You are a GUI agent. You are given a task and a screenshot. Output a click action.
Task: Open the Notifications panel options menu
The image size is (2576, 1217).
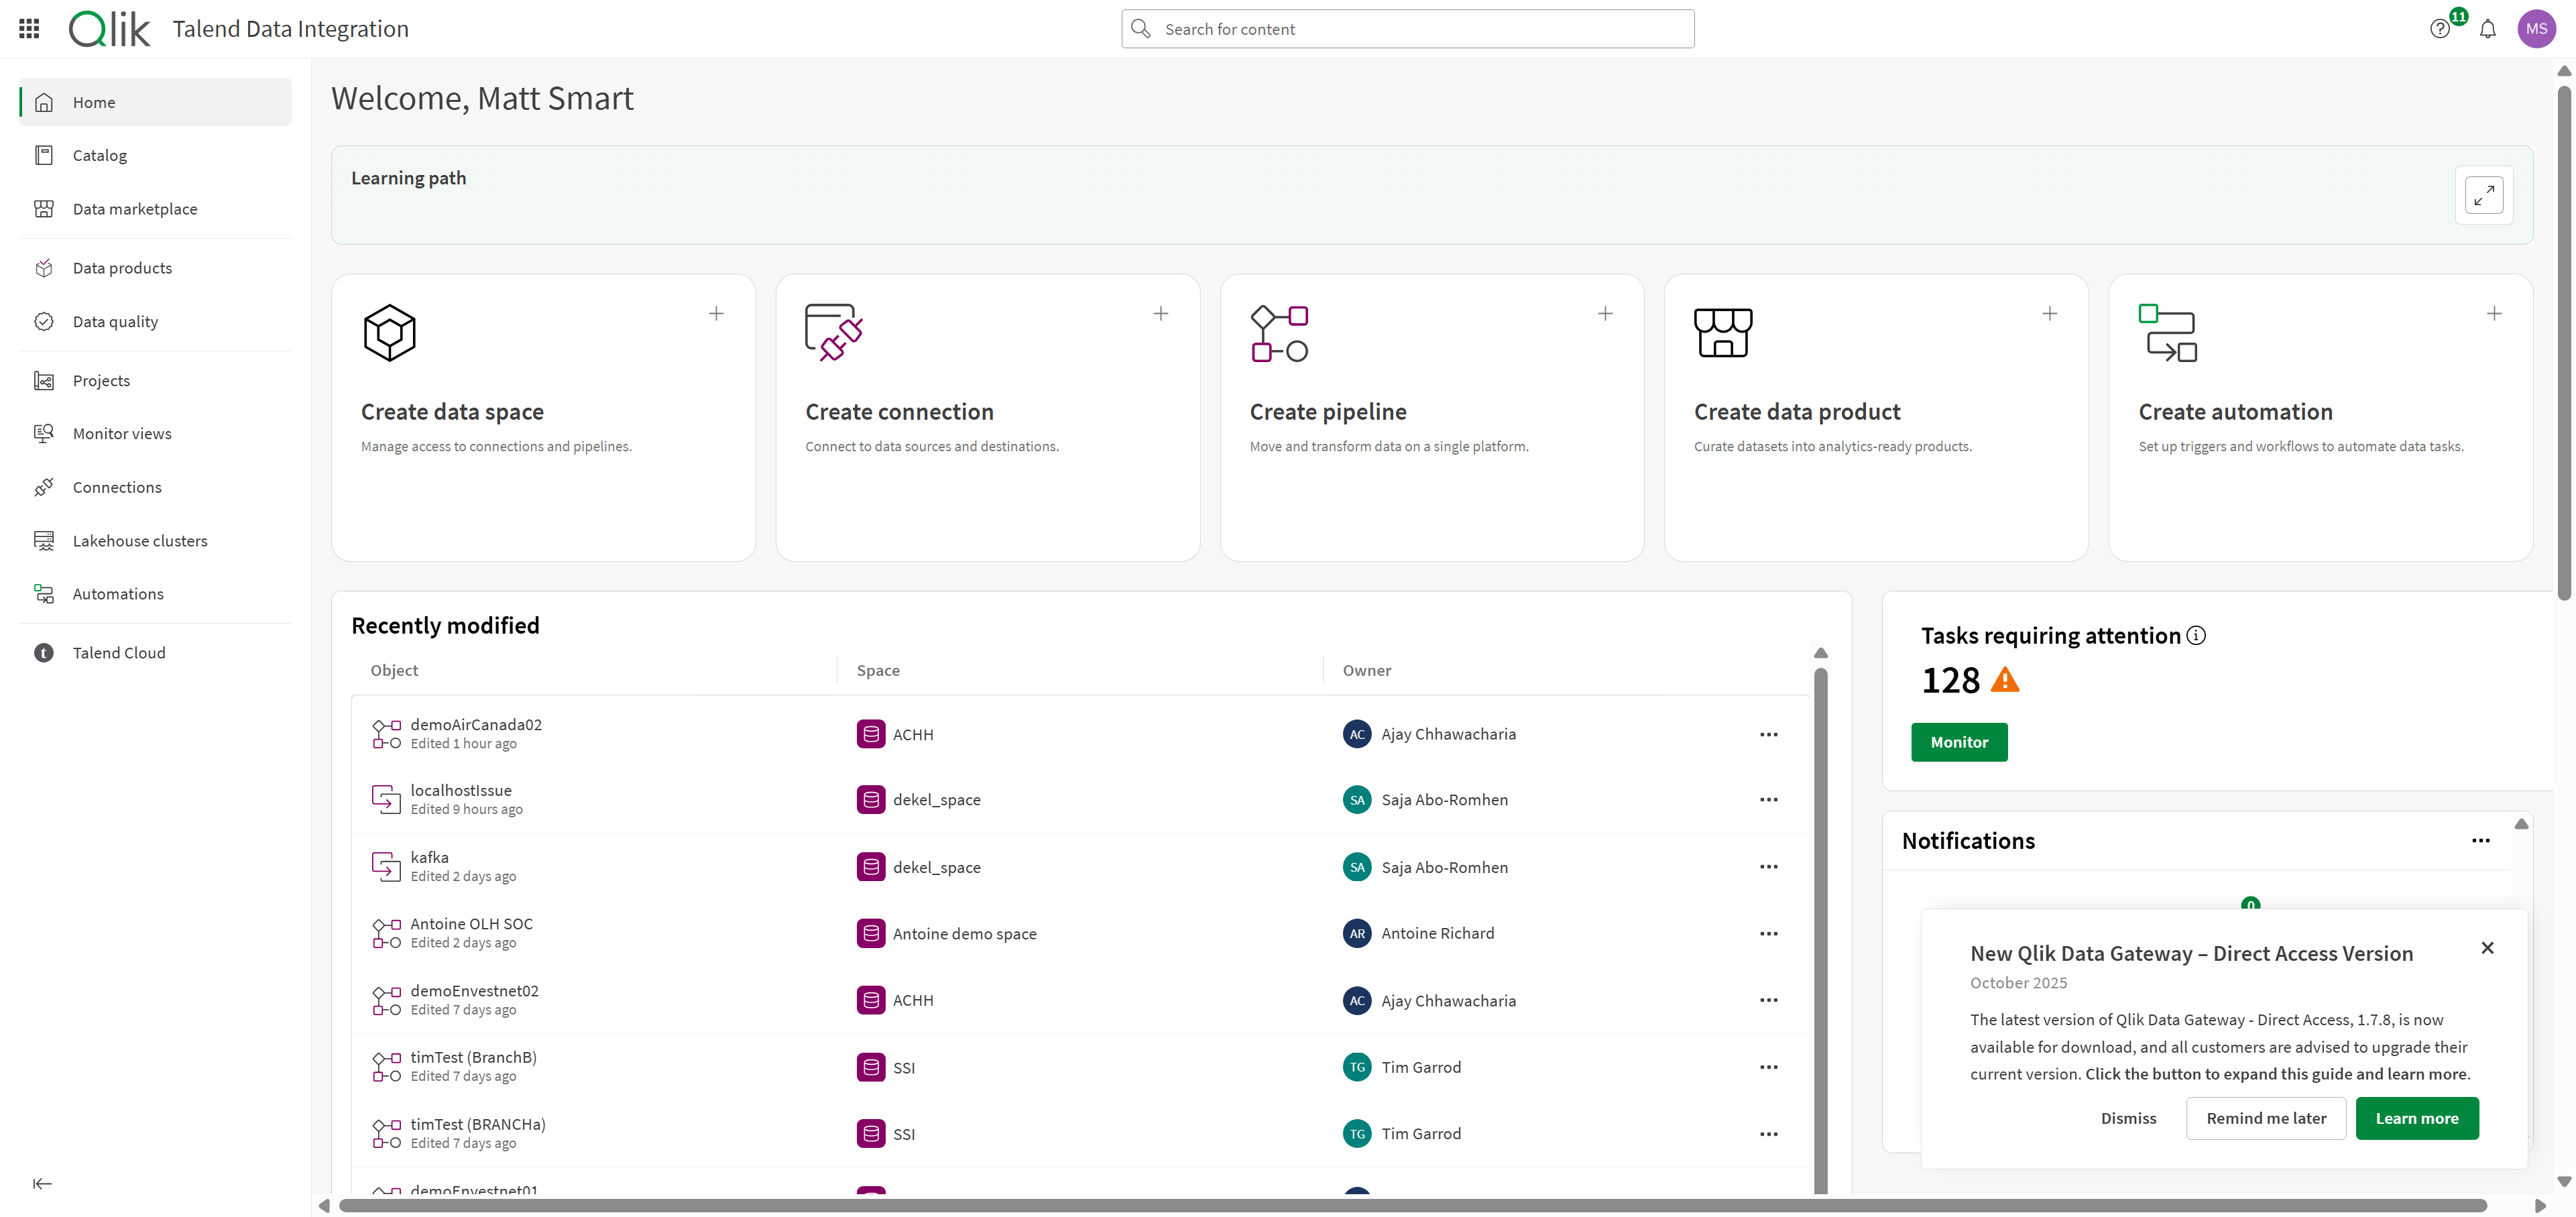click(2480, 841)
